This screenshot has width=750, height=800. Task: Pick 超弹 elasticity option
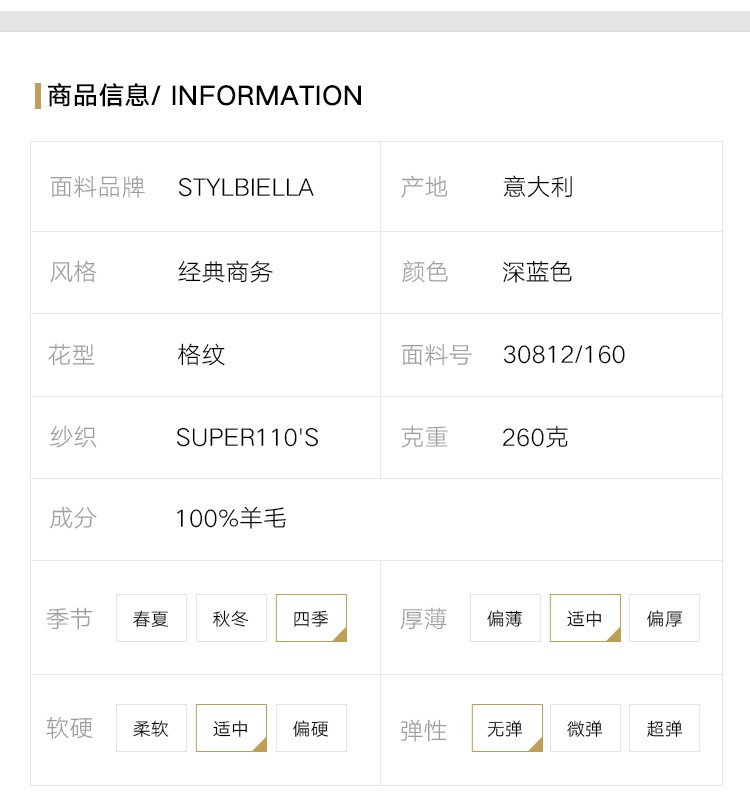664,728
